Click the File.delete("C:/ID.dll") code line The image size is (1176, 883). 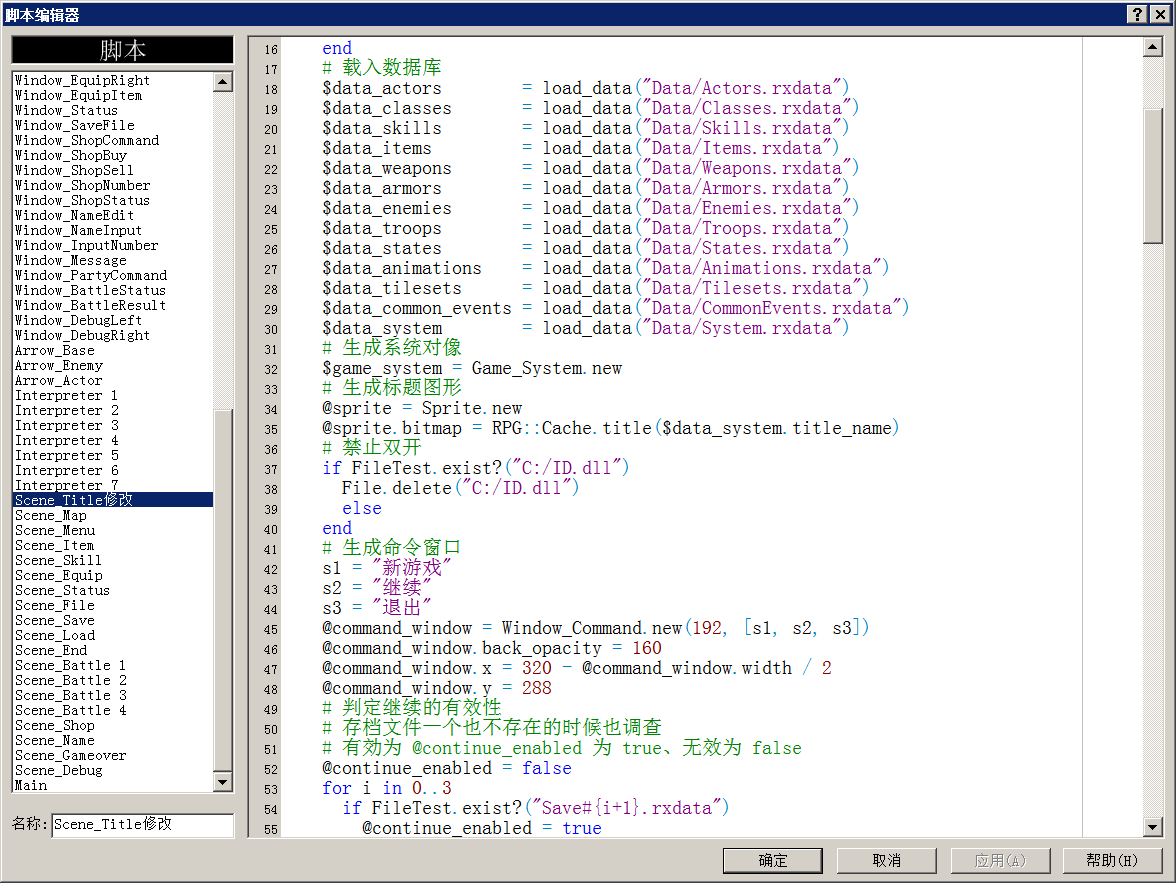point(460,488)
